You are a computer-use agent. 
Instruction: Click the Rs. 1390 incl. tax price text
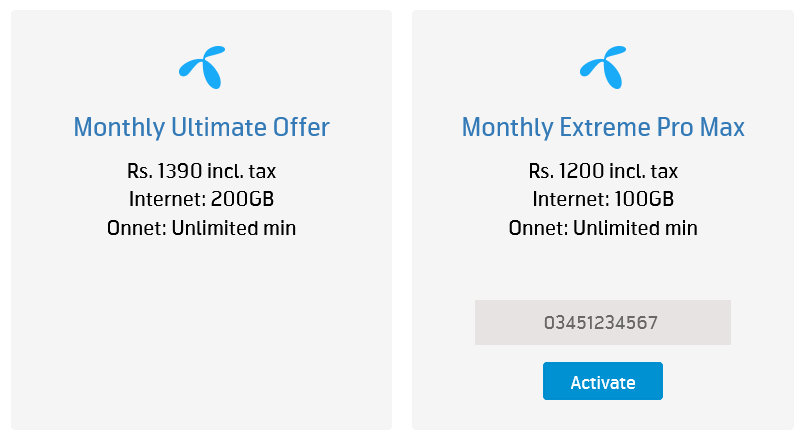click(x=201, y=171)
